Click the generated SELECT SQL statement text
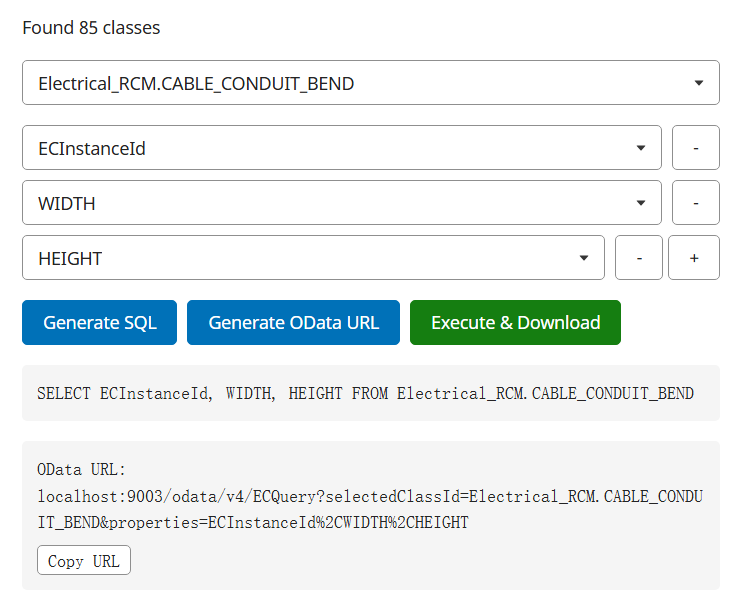The width and height of the screenshot is (745, 608). (365, 393)
